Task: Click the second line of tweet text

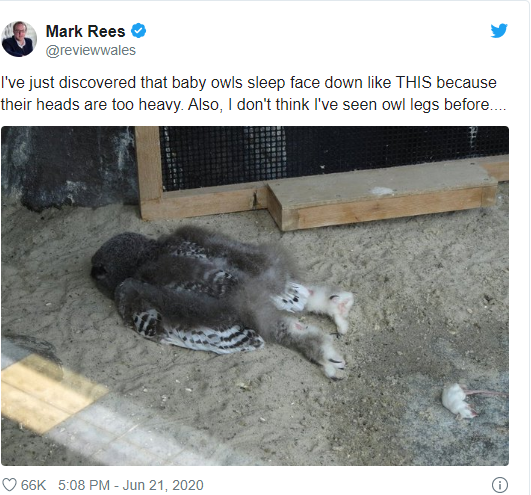Action: pos(253,104)
